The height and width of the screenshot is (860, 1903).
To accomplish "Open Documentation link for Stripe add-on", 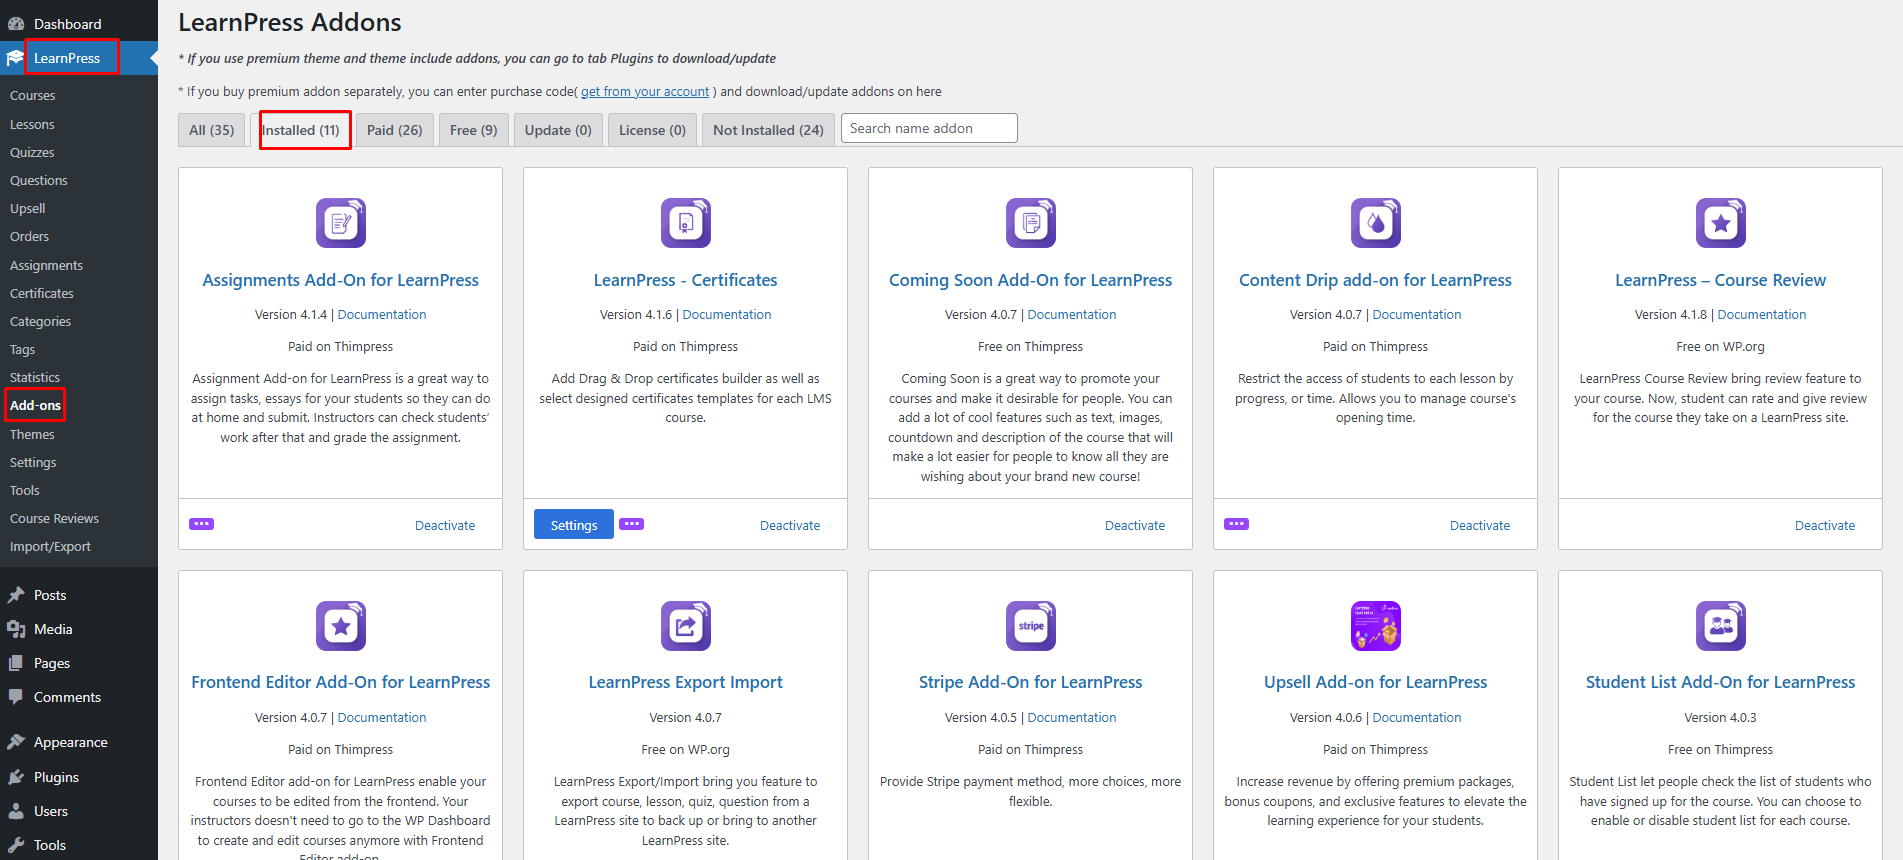I will (1072, 717).
